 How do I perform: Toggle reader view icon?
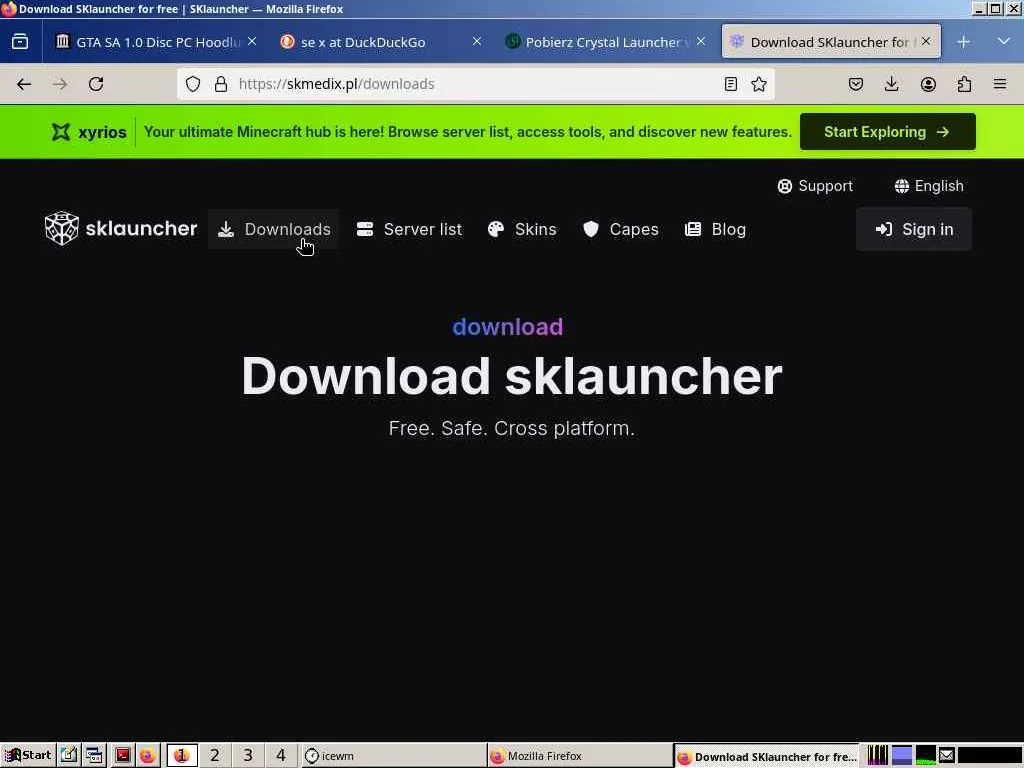coord(731,84)
